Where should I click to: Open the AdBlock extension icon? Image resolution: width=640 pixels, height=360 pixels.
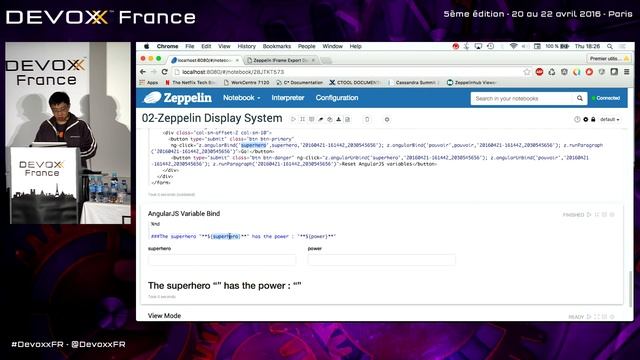[539, 72]
